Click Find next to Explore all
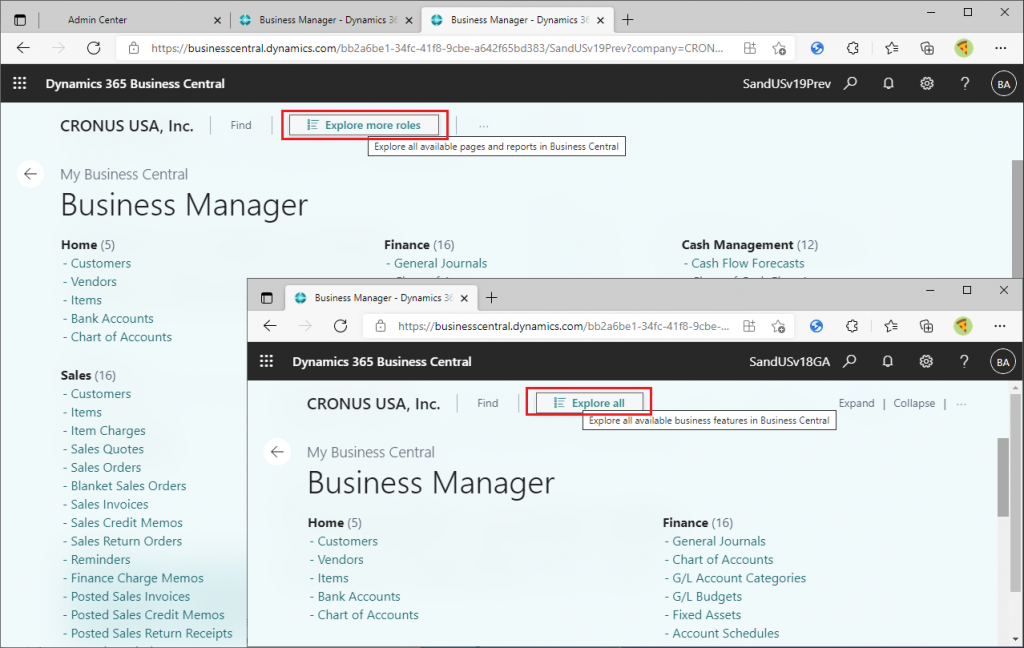 487,403
